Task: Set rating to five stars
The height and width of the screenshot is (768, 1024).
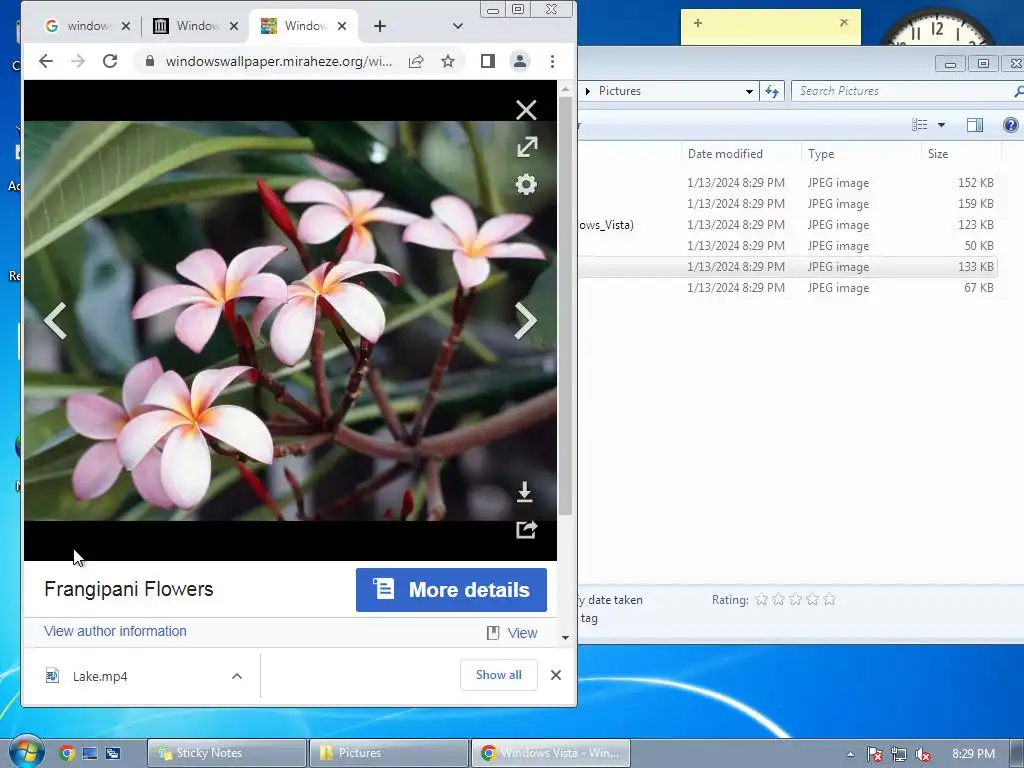Action: (829, 600)
